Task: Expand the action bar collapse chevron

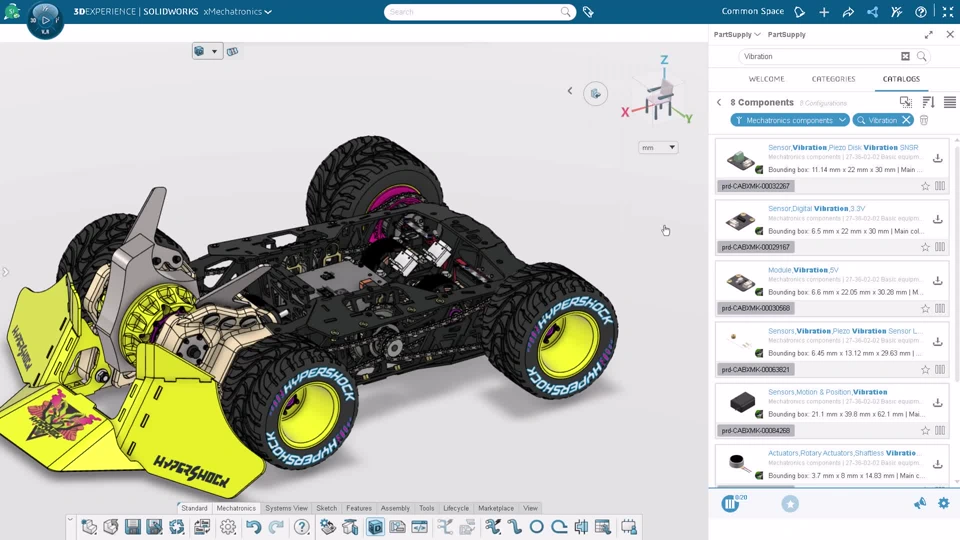Action: [x=70, y=519]
